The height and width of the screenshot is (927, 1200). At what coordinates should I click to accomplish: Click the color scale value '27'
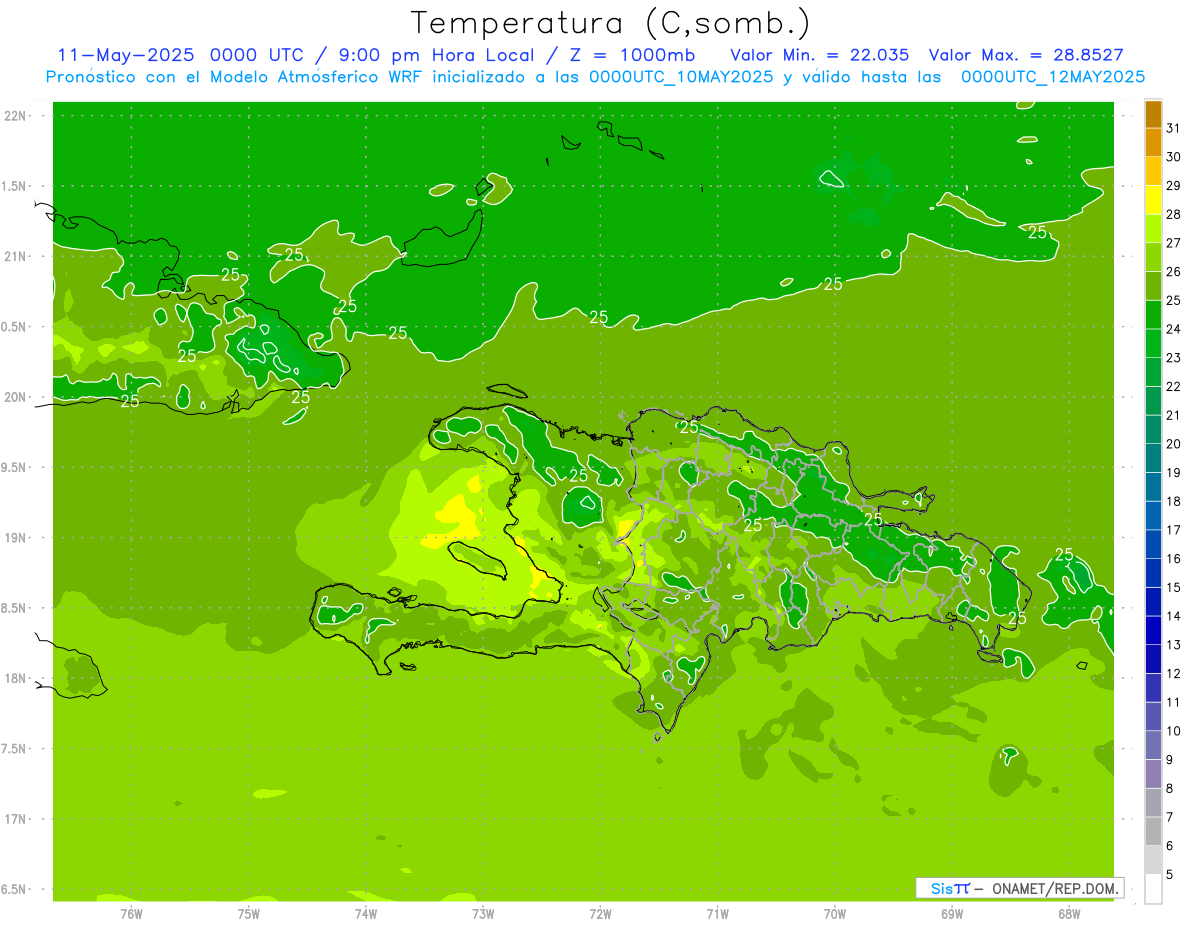tap(1173, 243)
